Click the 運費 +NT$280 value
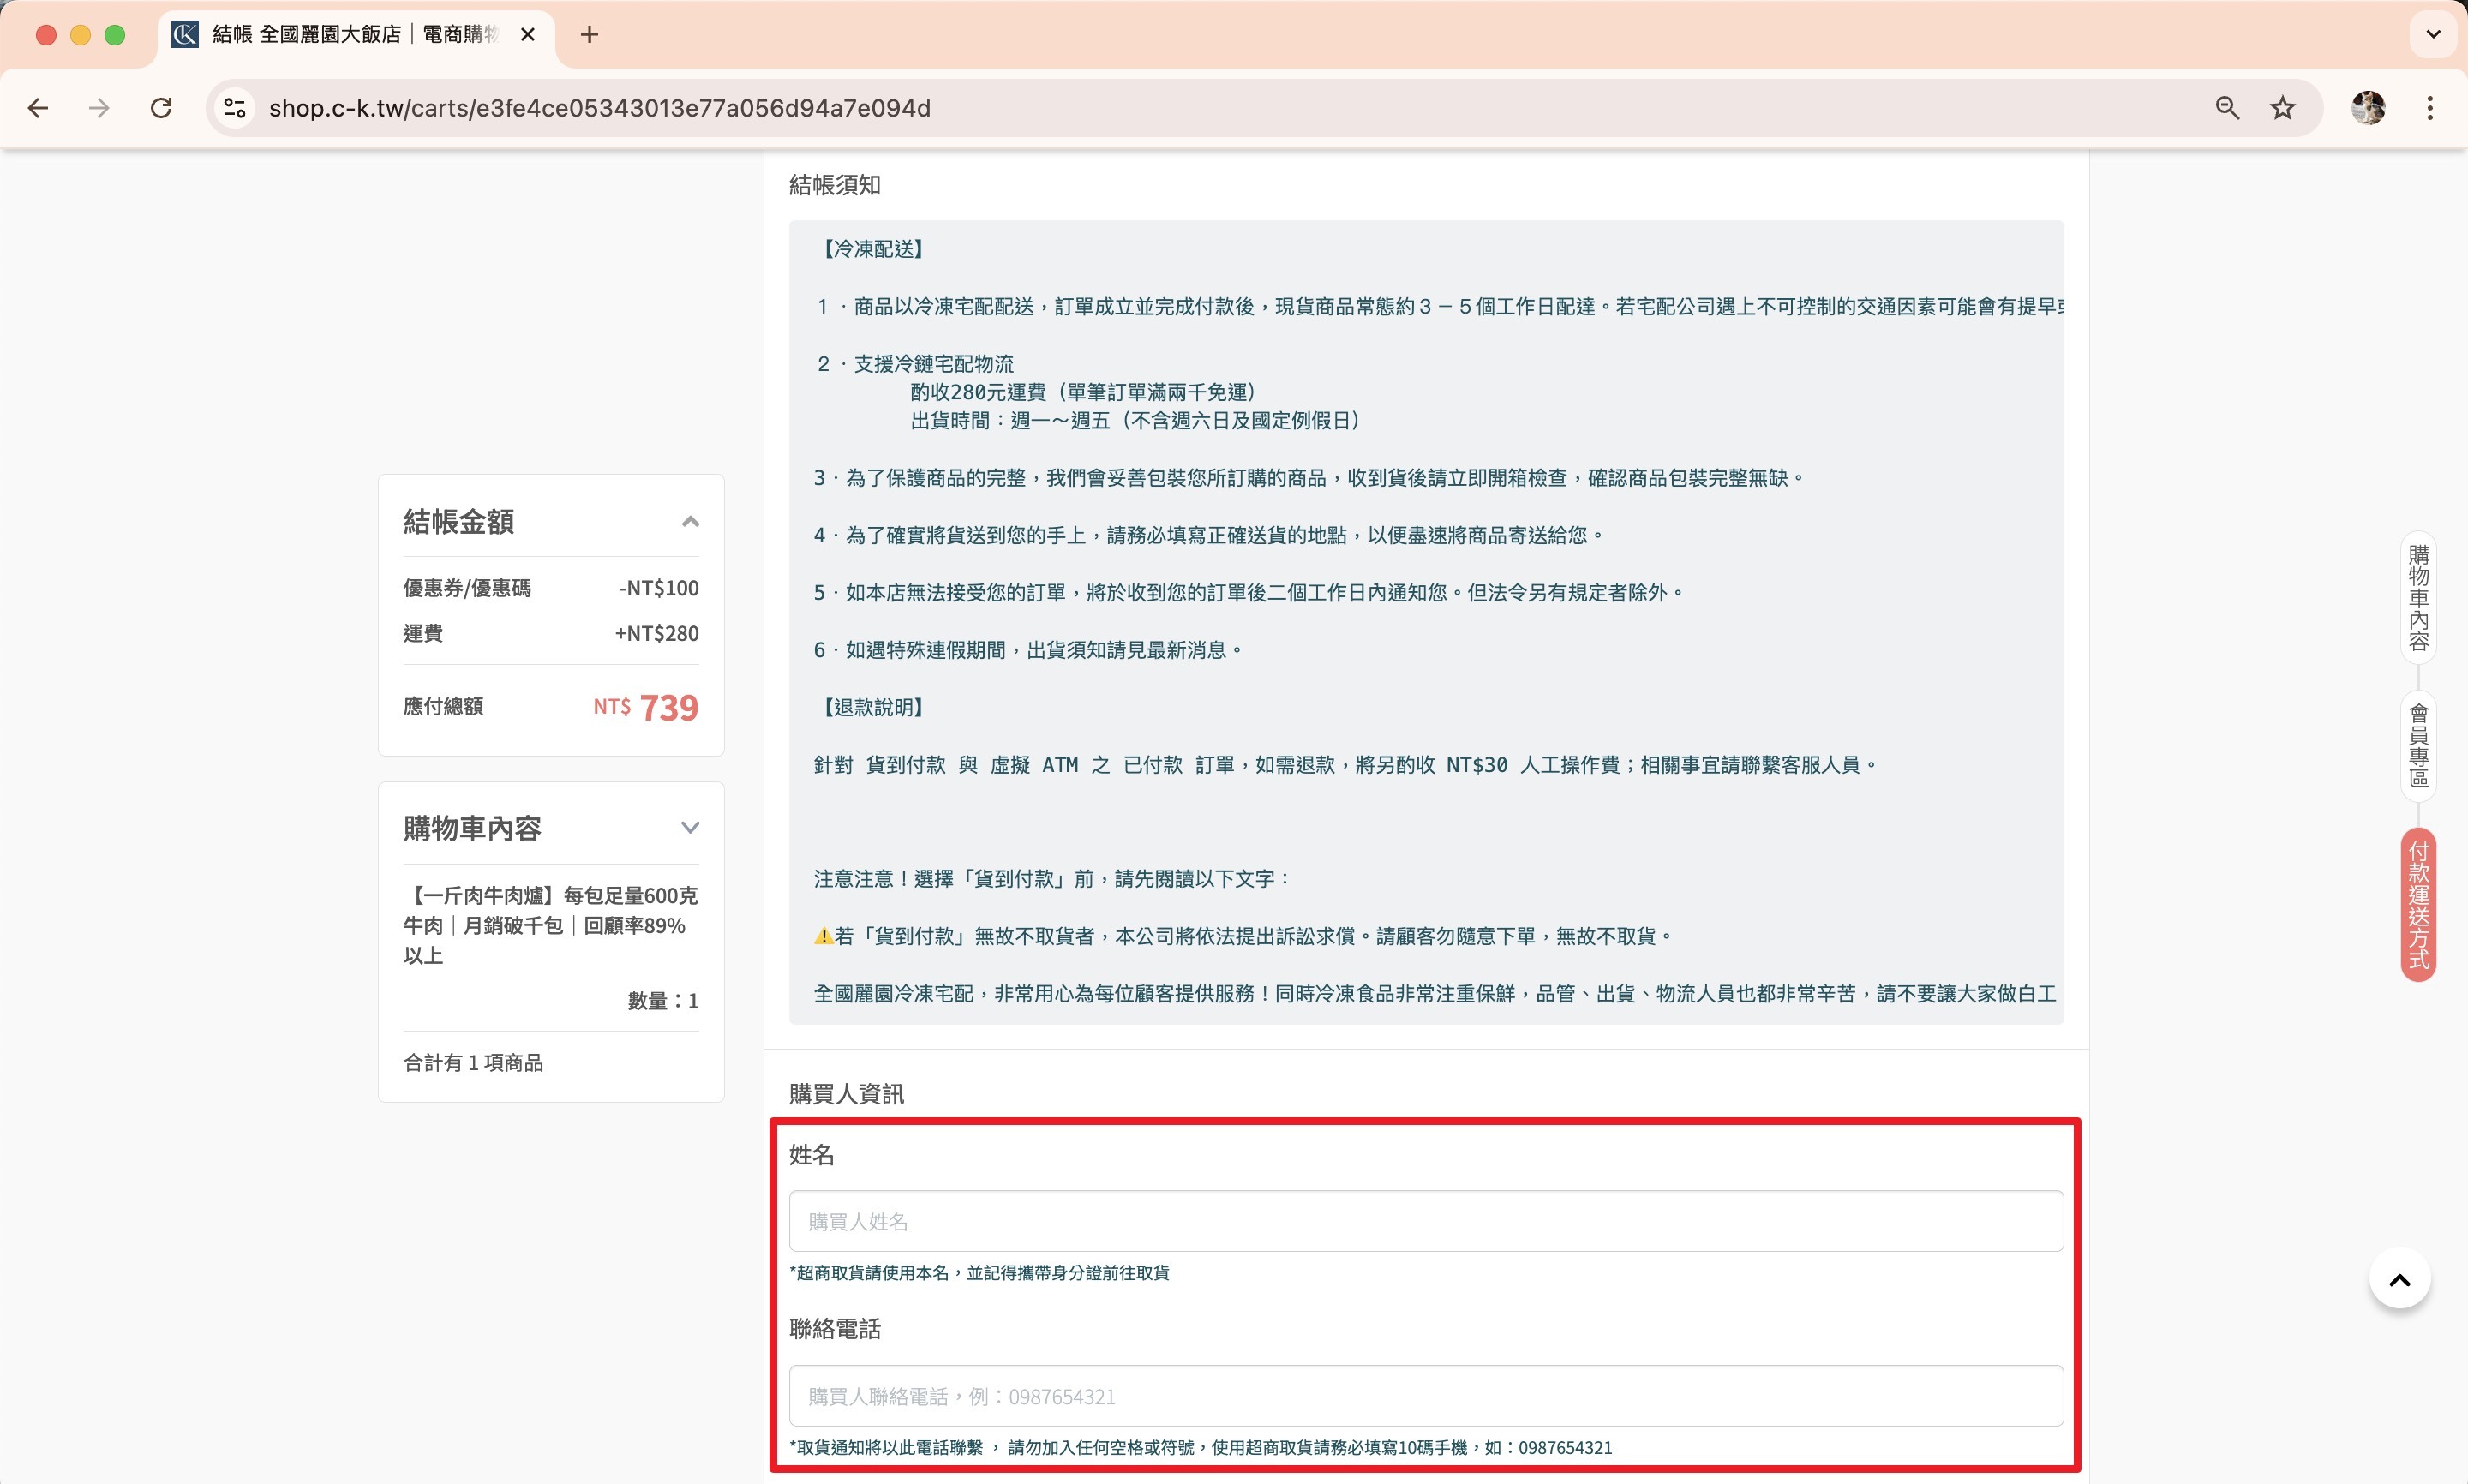The width and height of the screenshot is (2468, 1484). point(657,634)
